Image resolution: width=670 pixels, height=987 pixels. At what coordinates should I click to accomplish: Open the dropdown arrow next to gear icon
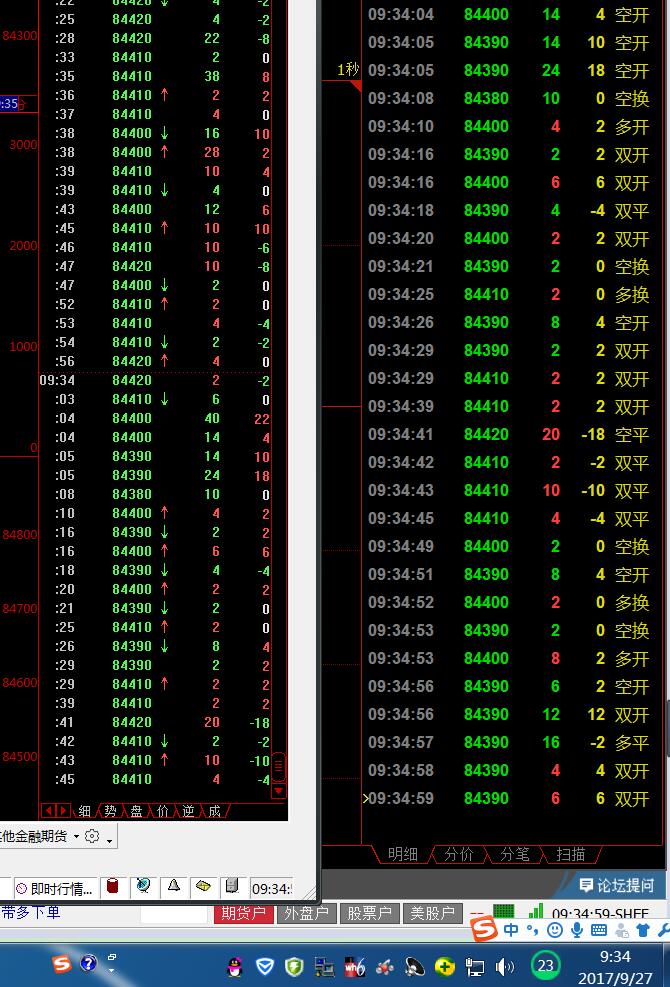click(x=109, y=838)
